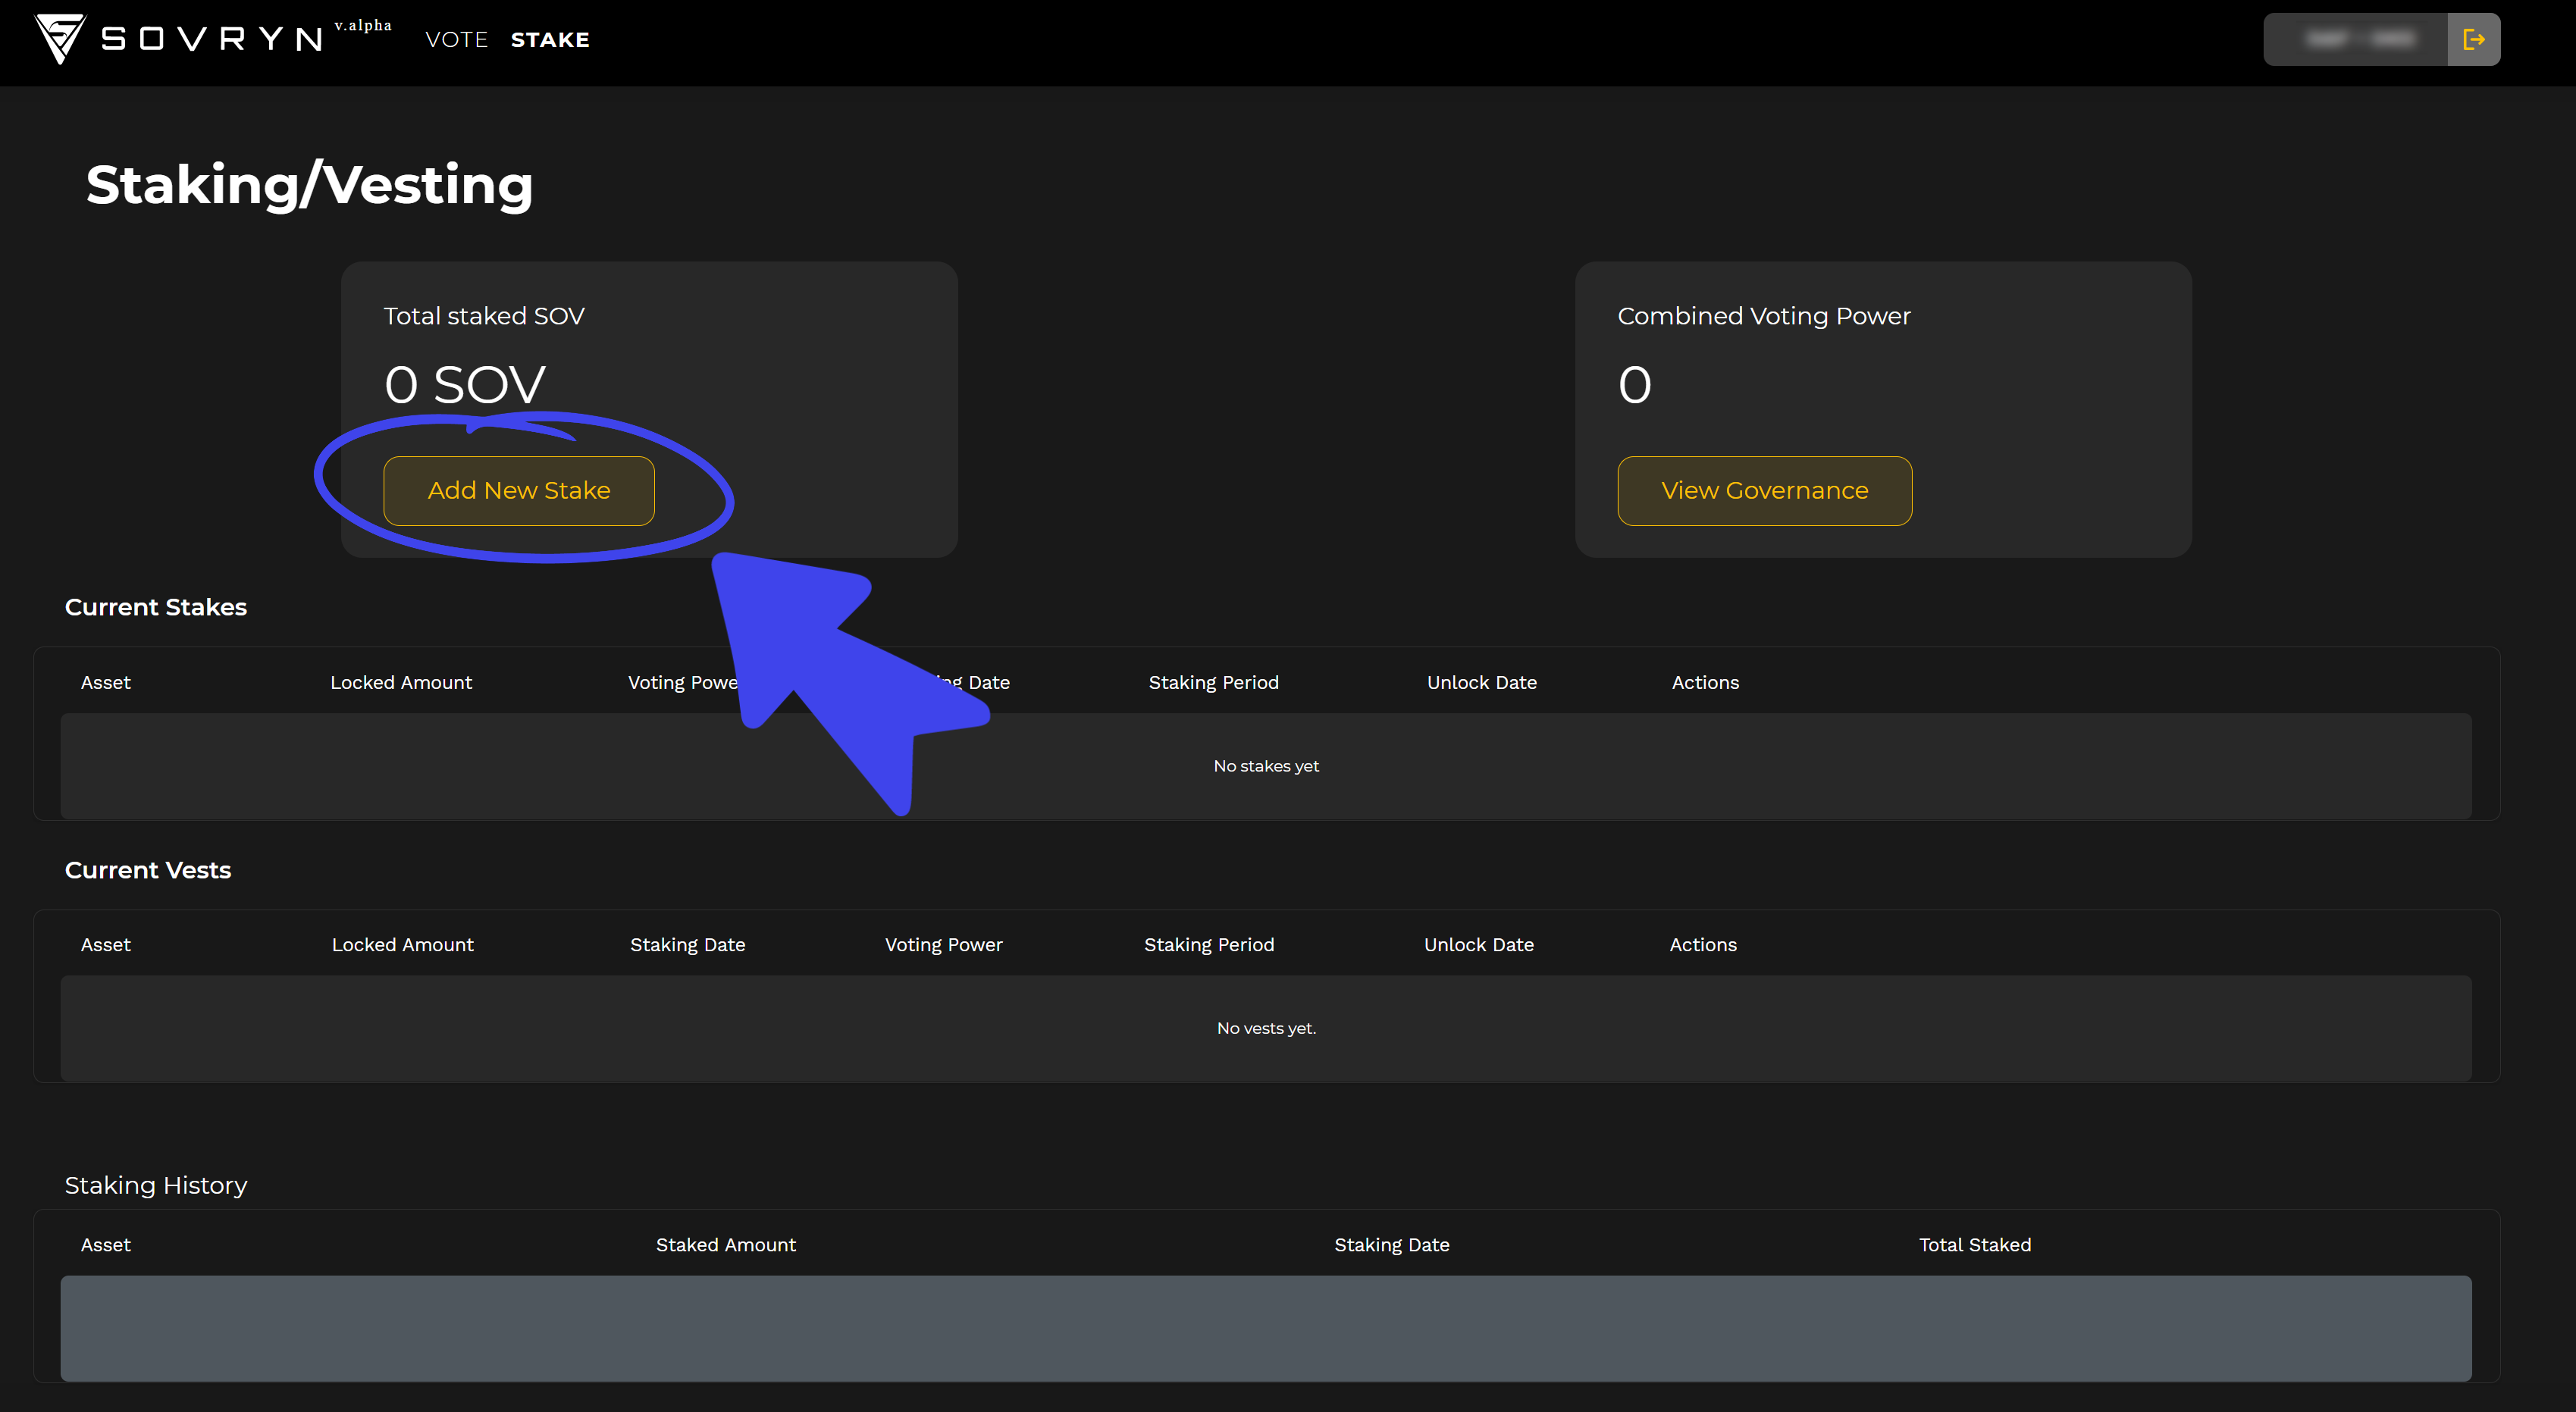Screen dimensions: 2576x1412
Task: Click Actions header in Current Vests
Action: (1703, 945)
